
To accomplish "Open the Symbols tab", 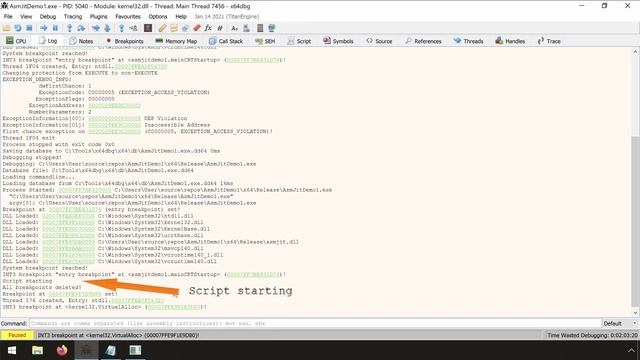I will 338,41.
